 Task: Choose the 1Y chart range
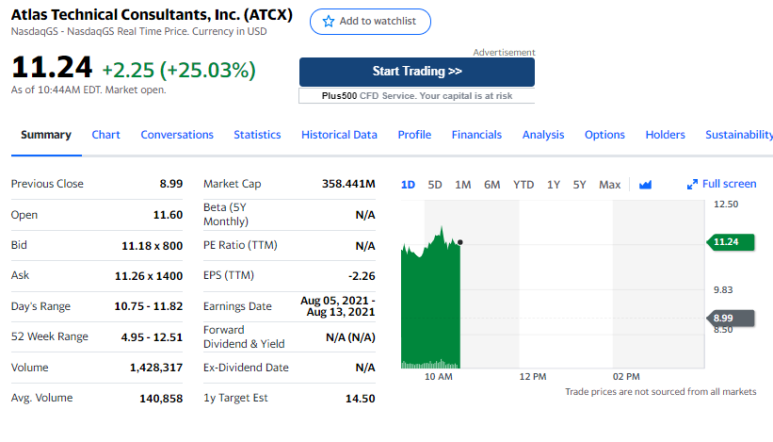(x=554, y=185)
